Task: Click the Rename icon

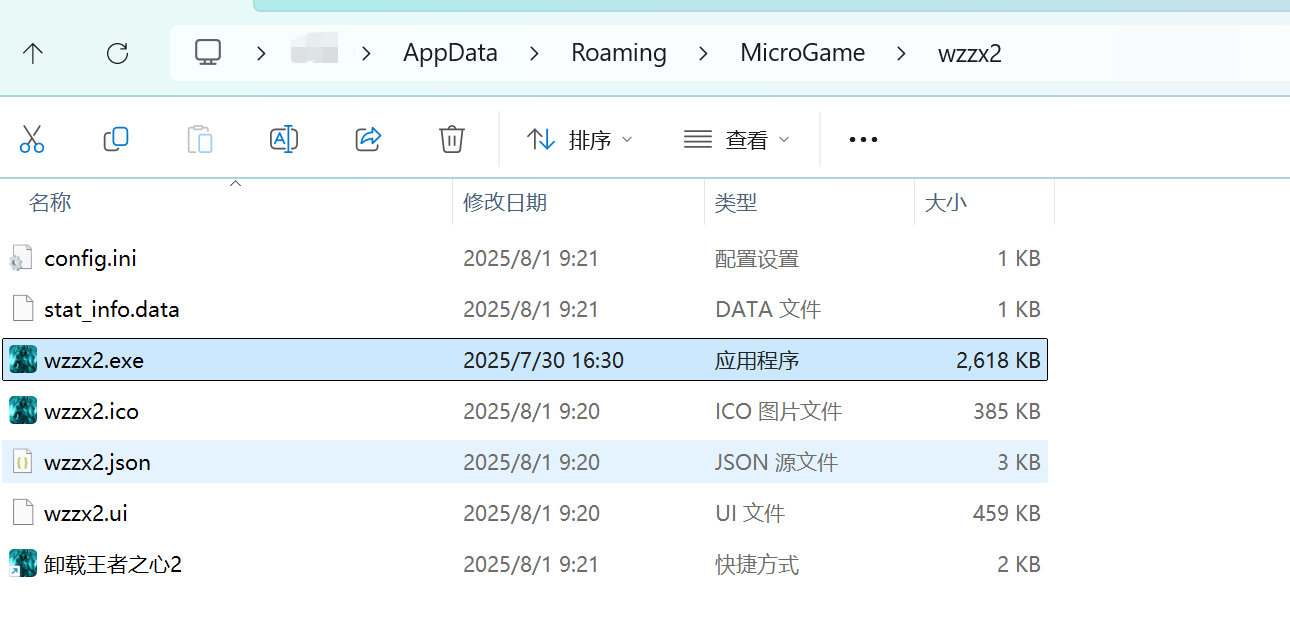Action: coord(283,139)
